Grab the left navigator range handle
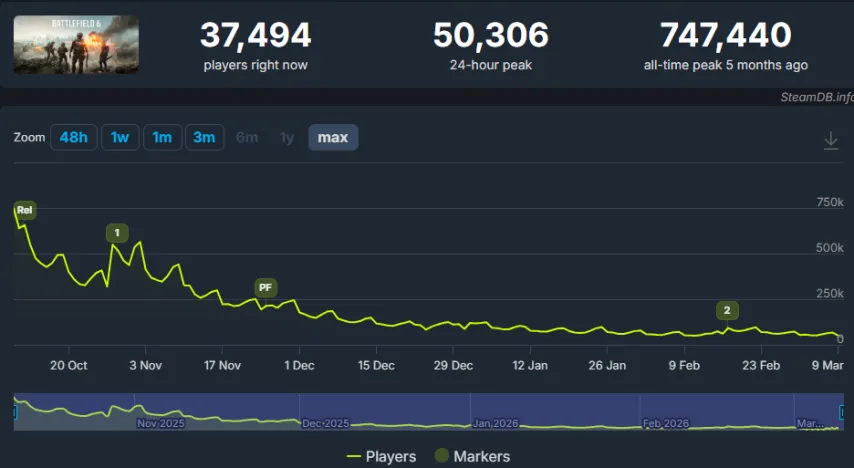 (16, 412)
